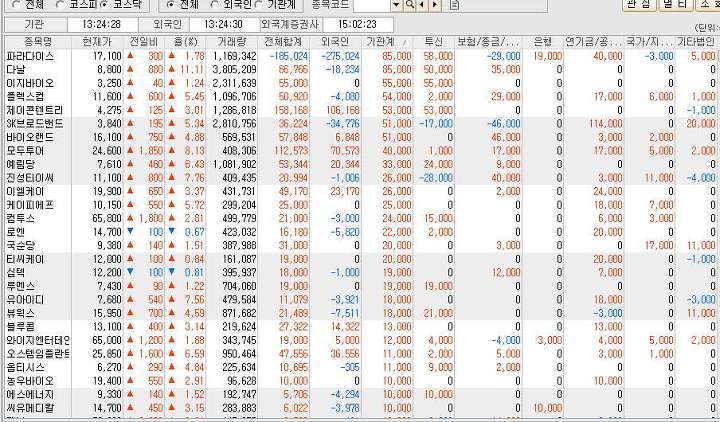The width and height of the screenshot is (720, 422).
Task: Sort by the 은행 column header
Action: [543, 42]
